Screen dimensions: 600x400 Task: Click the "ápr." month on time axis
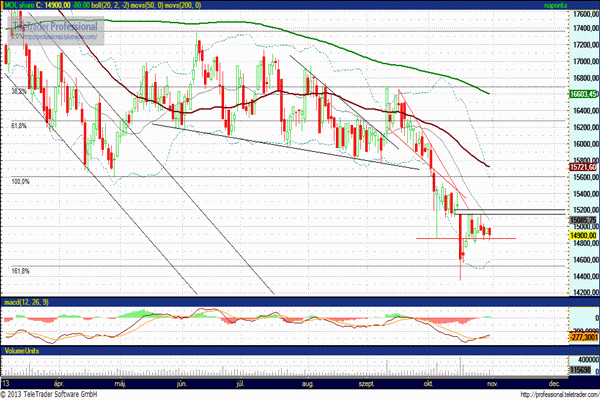(59, 383)
